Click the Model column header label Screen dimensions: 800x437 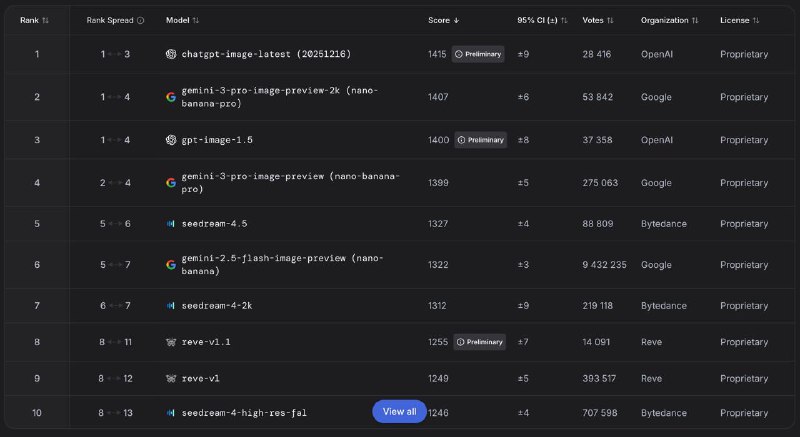(x=178, y=20)
